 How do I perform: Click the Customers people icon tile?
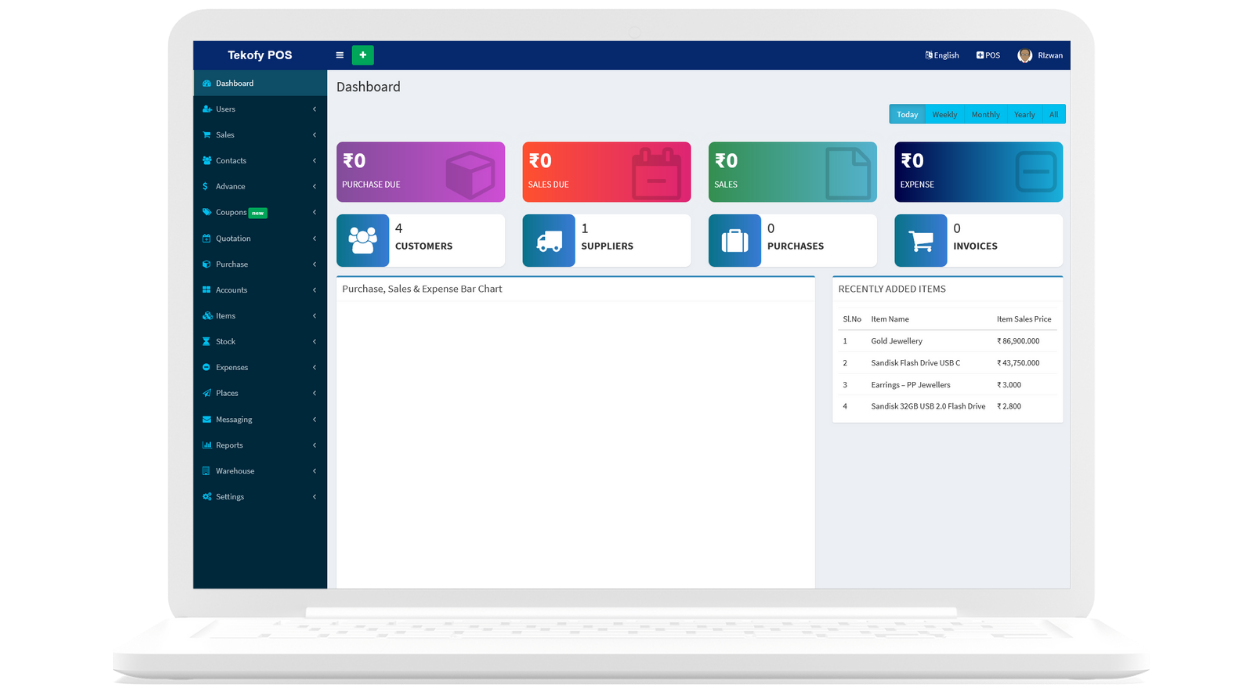click(x=362, y=241)
